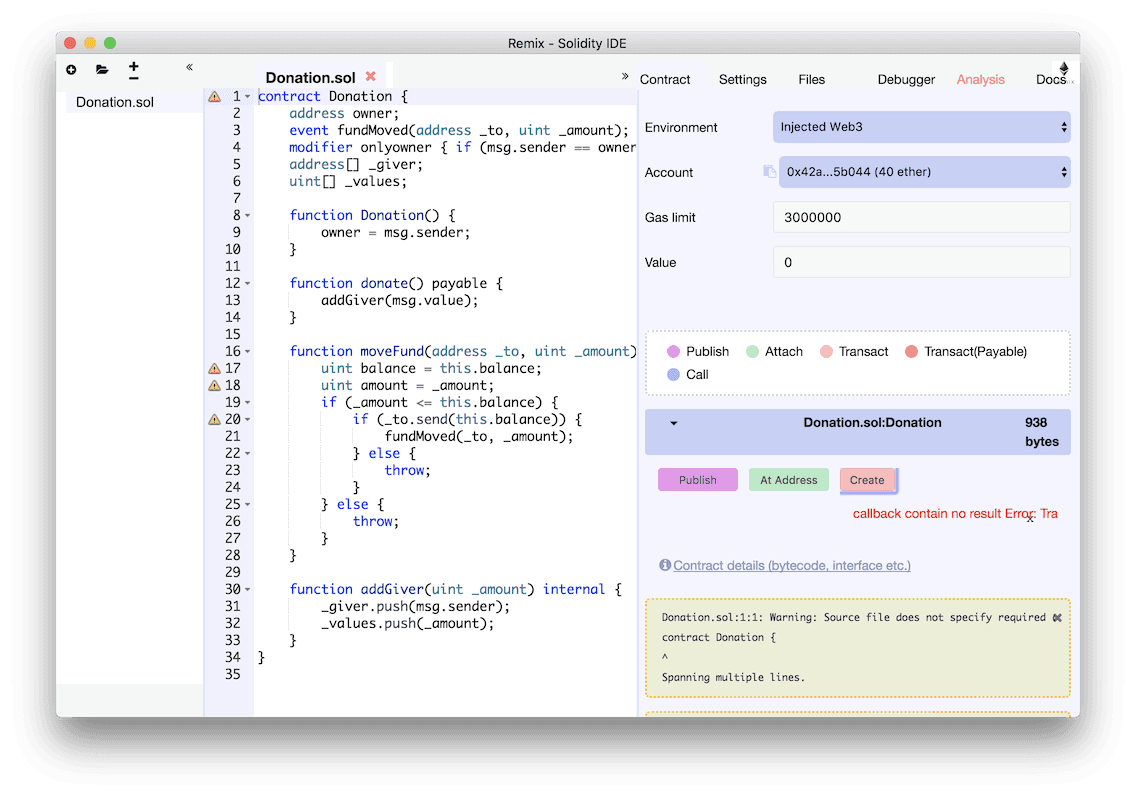Collapse the fold marker on line 12
The height and width of the screenshot is (797, 1136).
pyautogui.click(x=245, y=283)
